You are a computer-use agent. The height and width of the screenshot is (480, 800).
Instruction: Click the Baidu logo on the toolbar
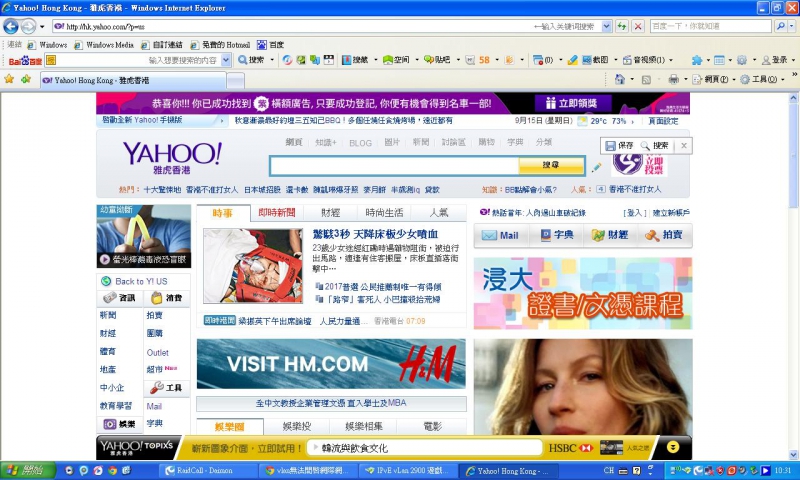click(24, 61)
